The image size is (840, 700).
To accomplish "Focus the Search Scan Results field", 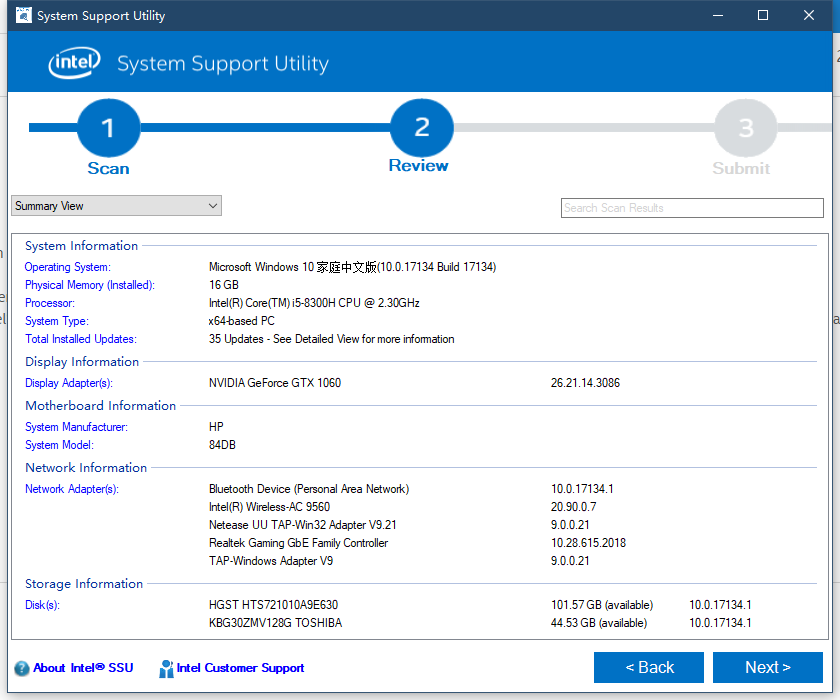I will [x=692, y=208].
